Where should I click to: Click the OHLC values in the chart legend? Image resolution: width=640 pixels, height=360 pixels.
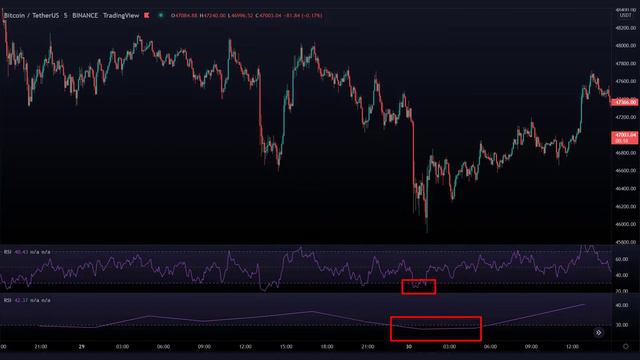click(246, 16)
